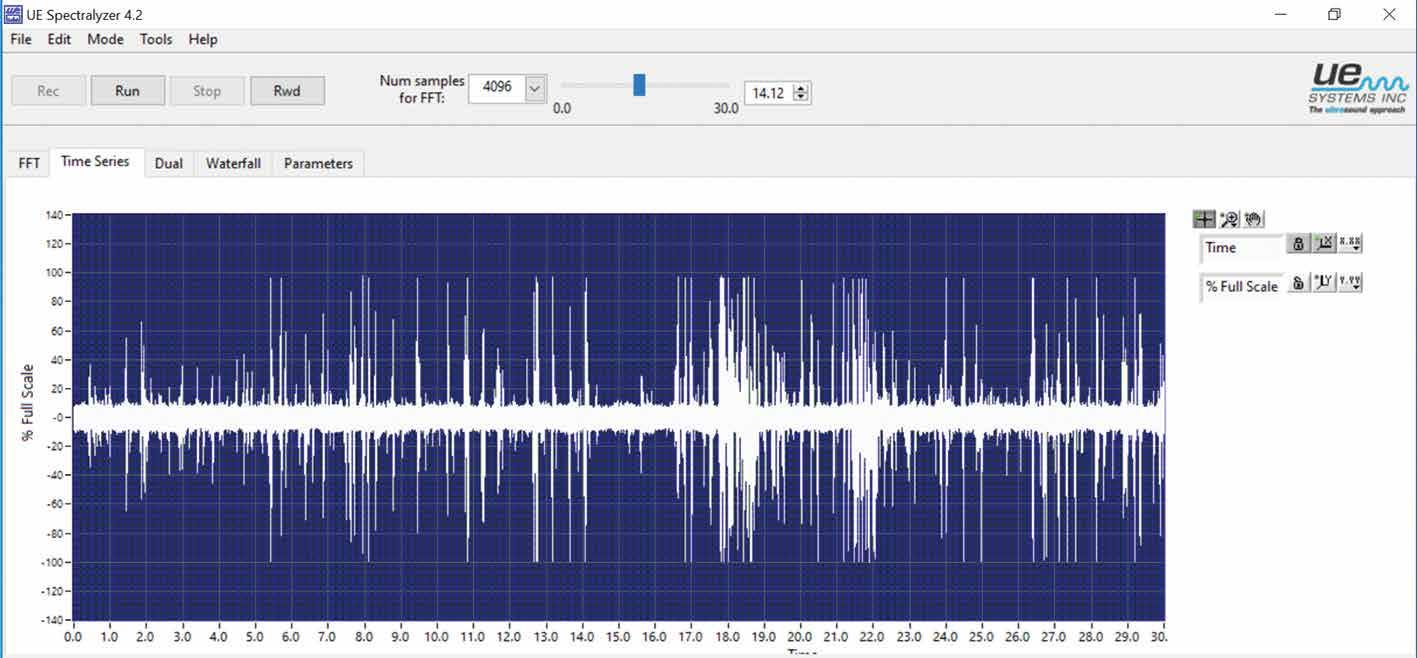The width and height of the screenshot is (1417, 658).
Task: Autoscale the % Full Scale Y axis once
Action: 1325,283
